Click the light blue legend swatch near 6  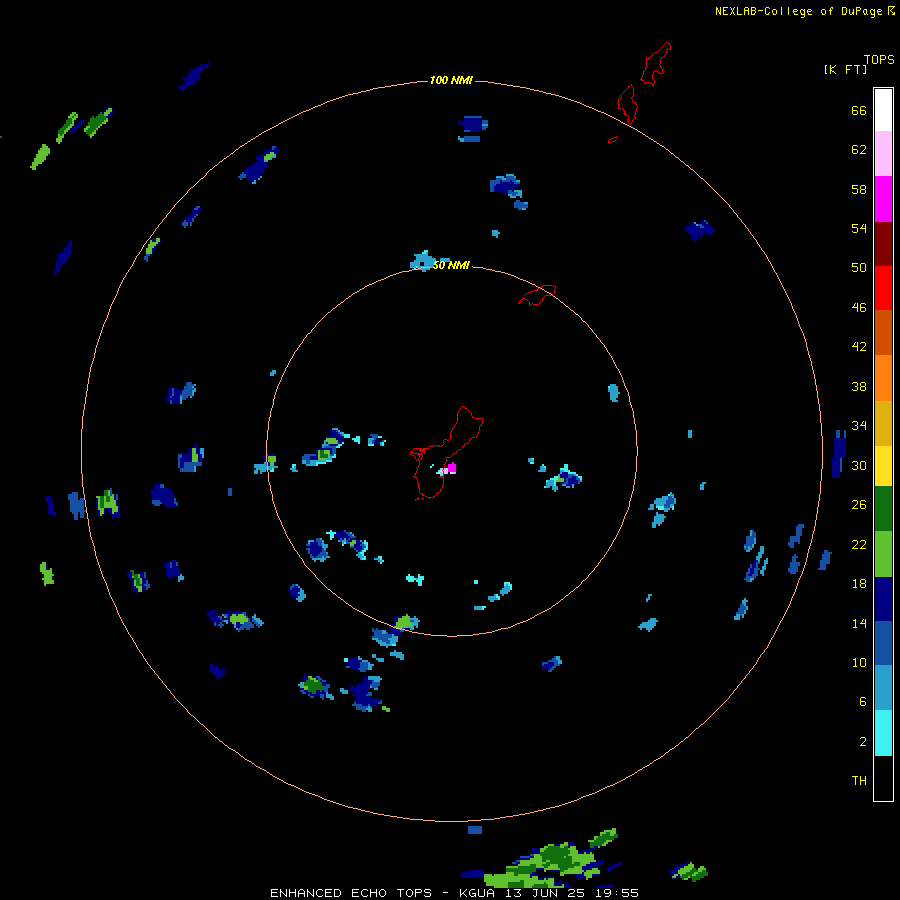[x=883, y=687]
